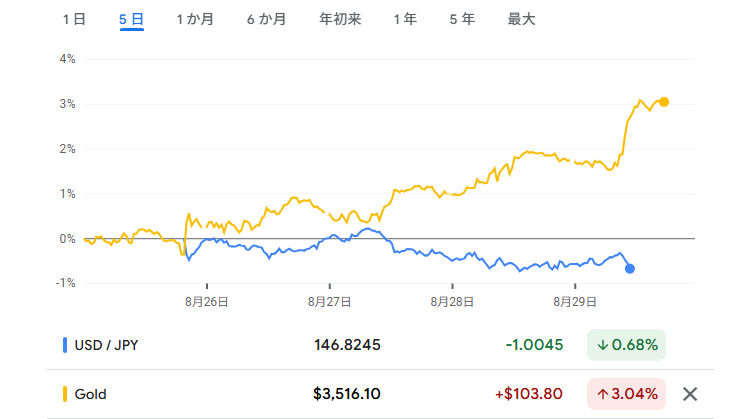Click the Gold price $3,516.10

point(347,394)
